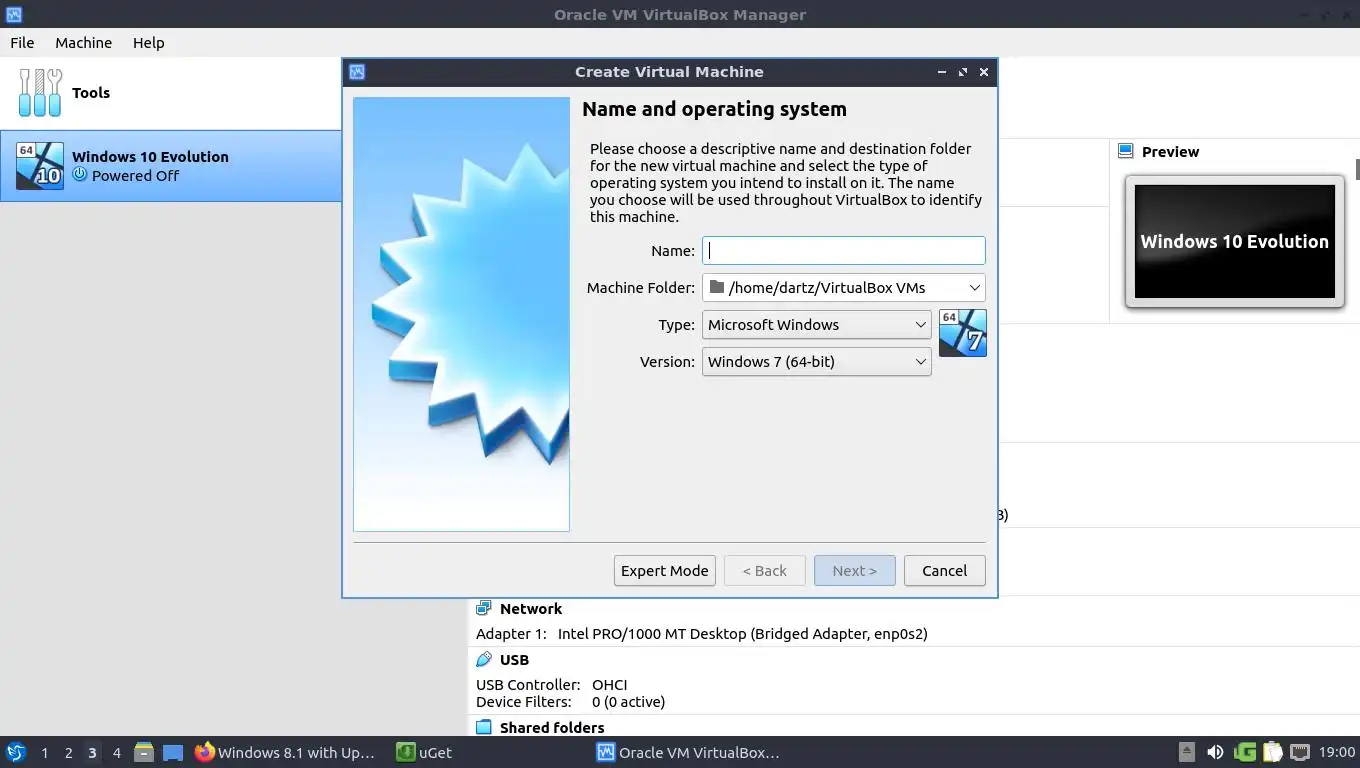Minimize the Create Virtual Machine dialog

942,72
